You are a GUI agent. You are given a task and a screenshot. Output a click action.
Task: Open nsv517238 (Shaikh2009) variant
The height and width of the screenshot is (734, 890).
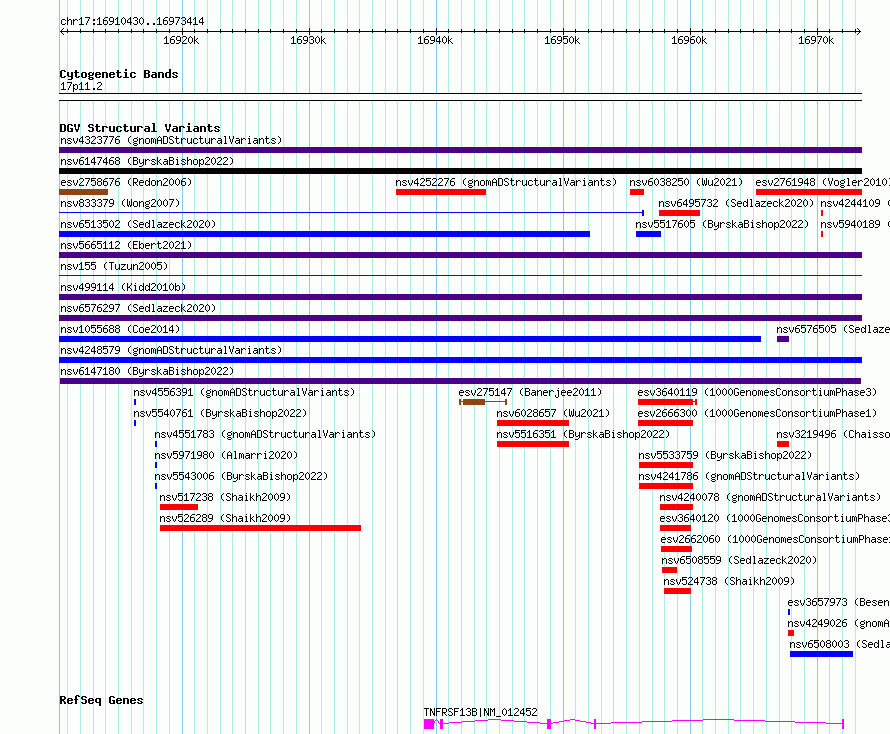[225, 497]
